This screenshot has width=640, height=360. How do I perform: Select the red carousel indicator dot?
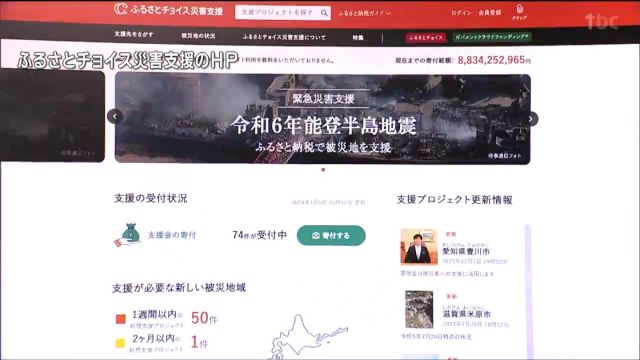tap(323, 169)
